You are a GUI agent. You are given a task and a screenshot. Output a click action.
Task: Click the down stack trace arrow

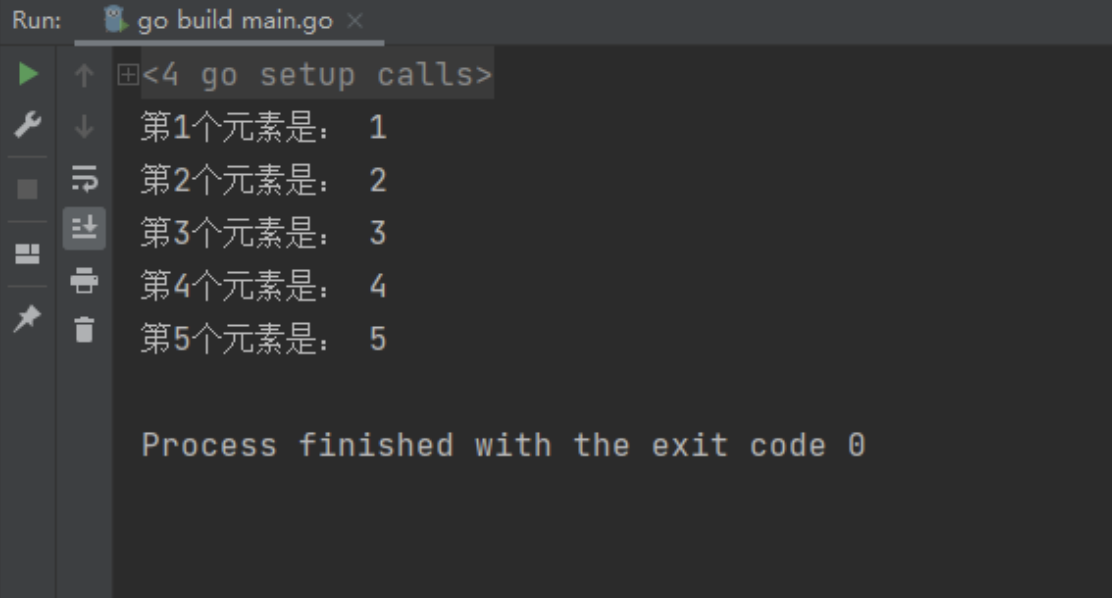tap(84, 127)
